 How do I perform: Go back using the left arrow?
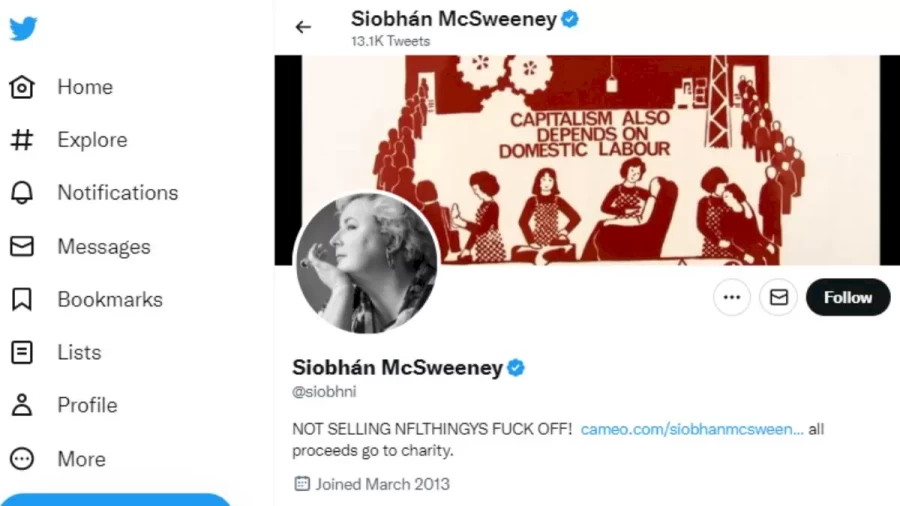[303, 27]
